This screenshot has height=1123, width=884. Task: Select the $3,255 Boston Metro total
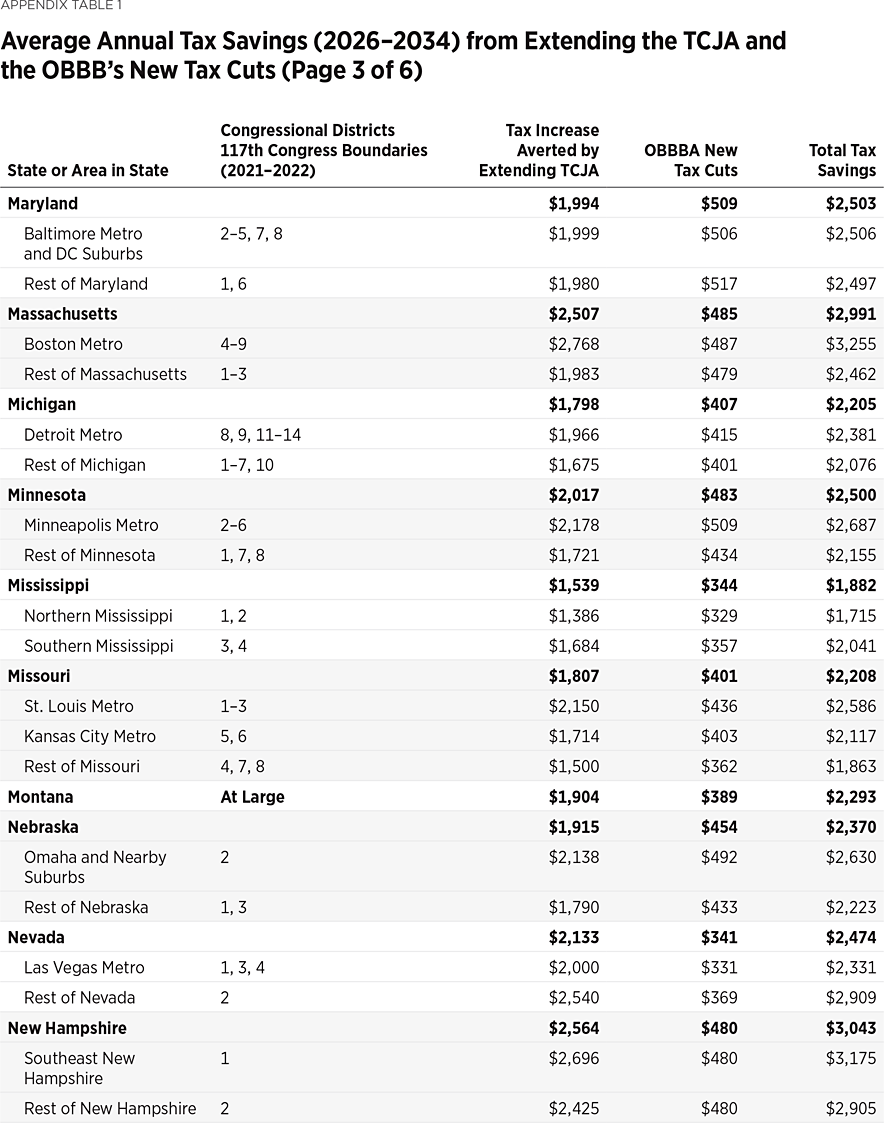(852, 344)
